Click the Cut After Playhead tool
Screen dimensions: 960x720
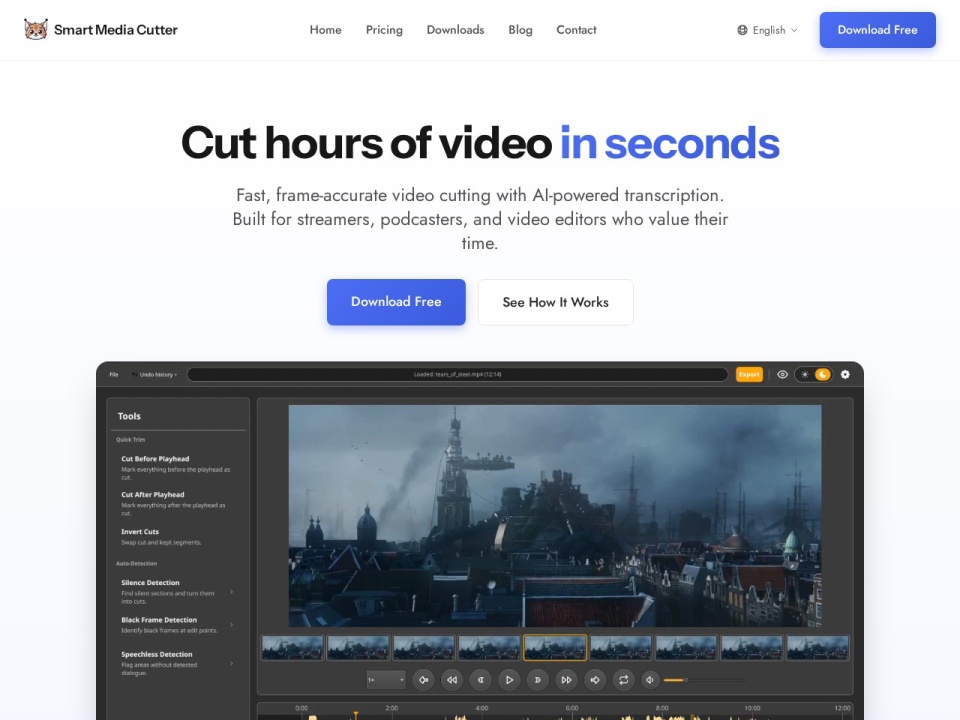(176, 504)
